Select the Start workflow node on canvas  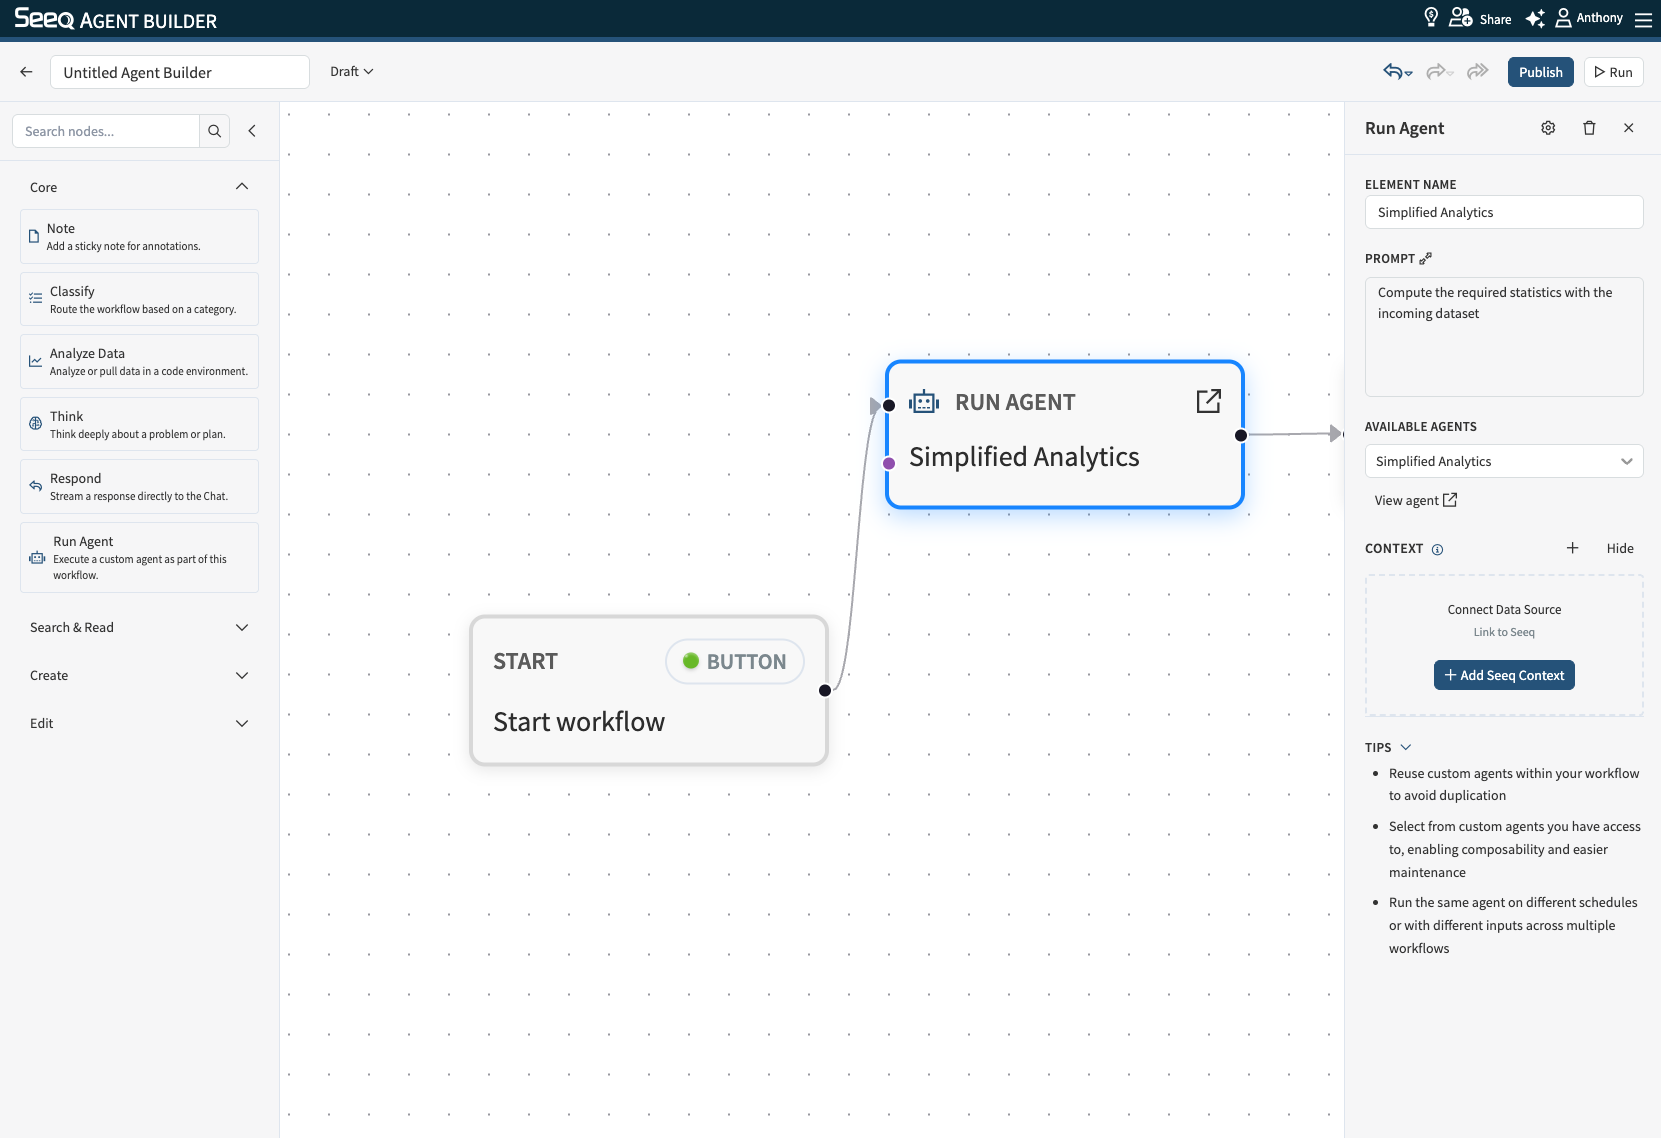(649, 691)
